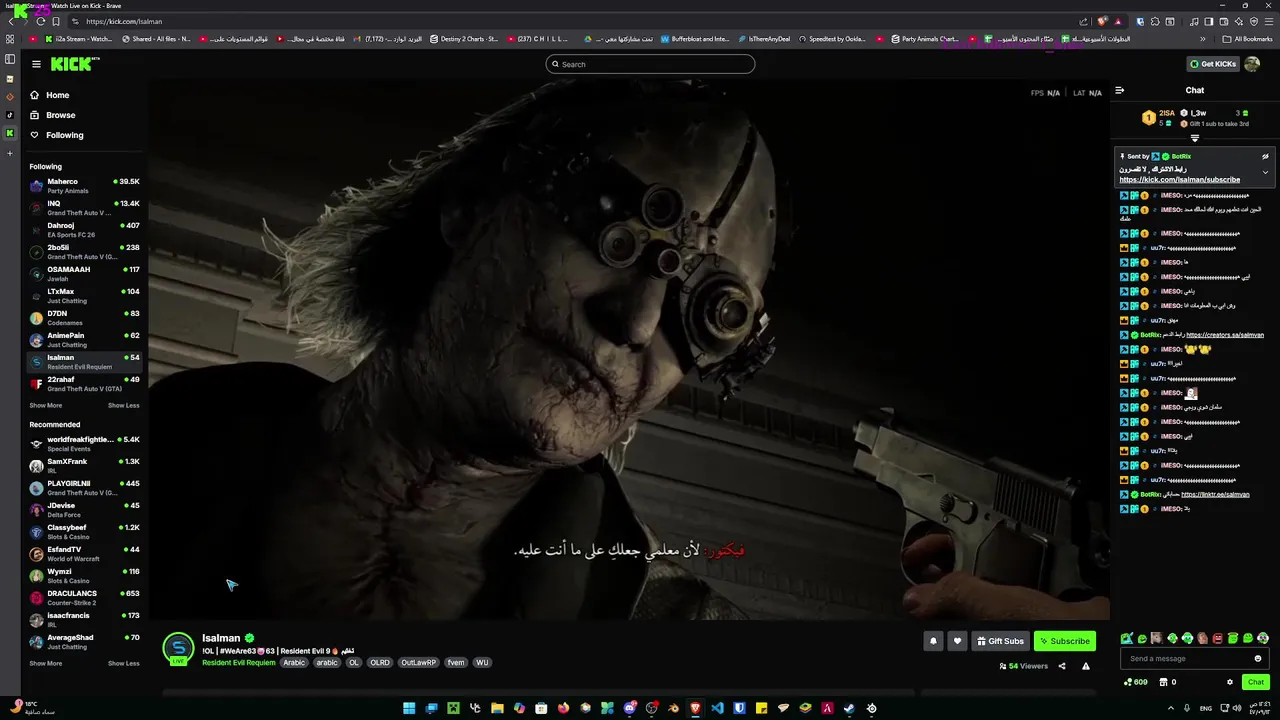The height and width of the screenshot is (720, 1280).
Task: Open OSAMAAAH channel in Following list
Action: (84, 274)
